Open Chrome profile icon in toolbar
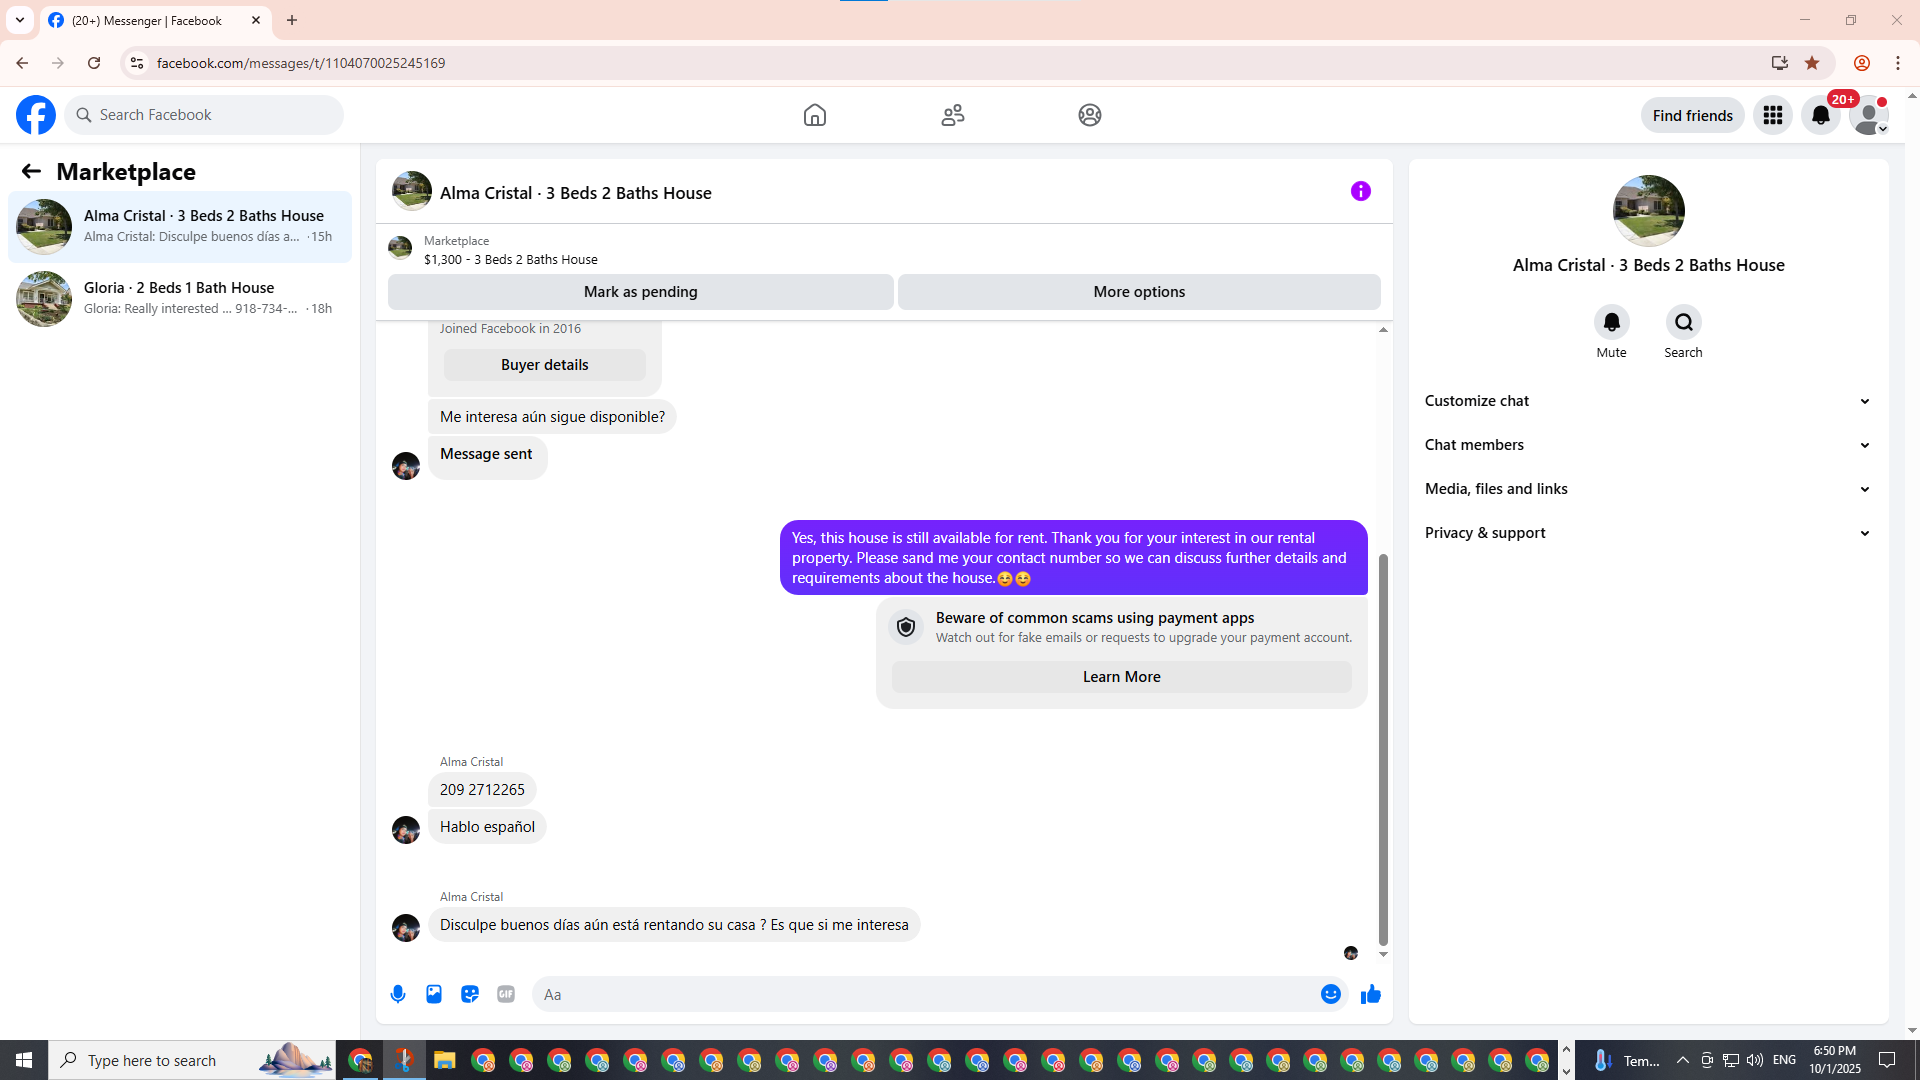 tap(1862, 63)
